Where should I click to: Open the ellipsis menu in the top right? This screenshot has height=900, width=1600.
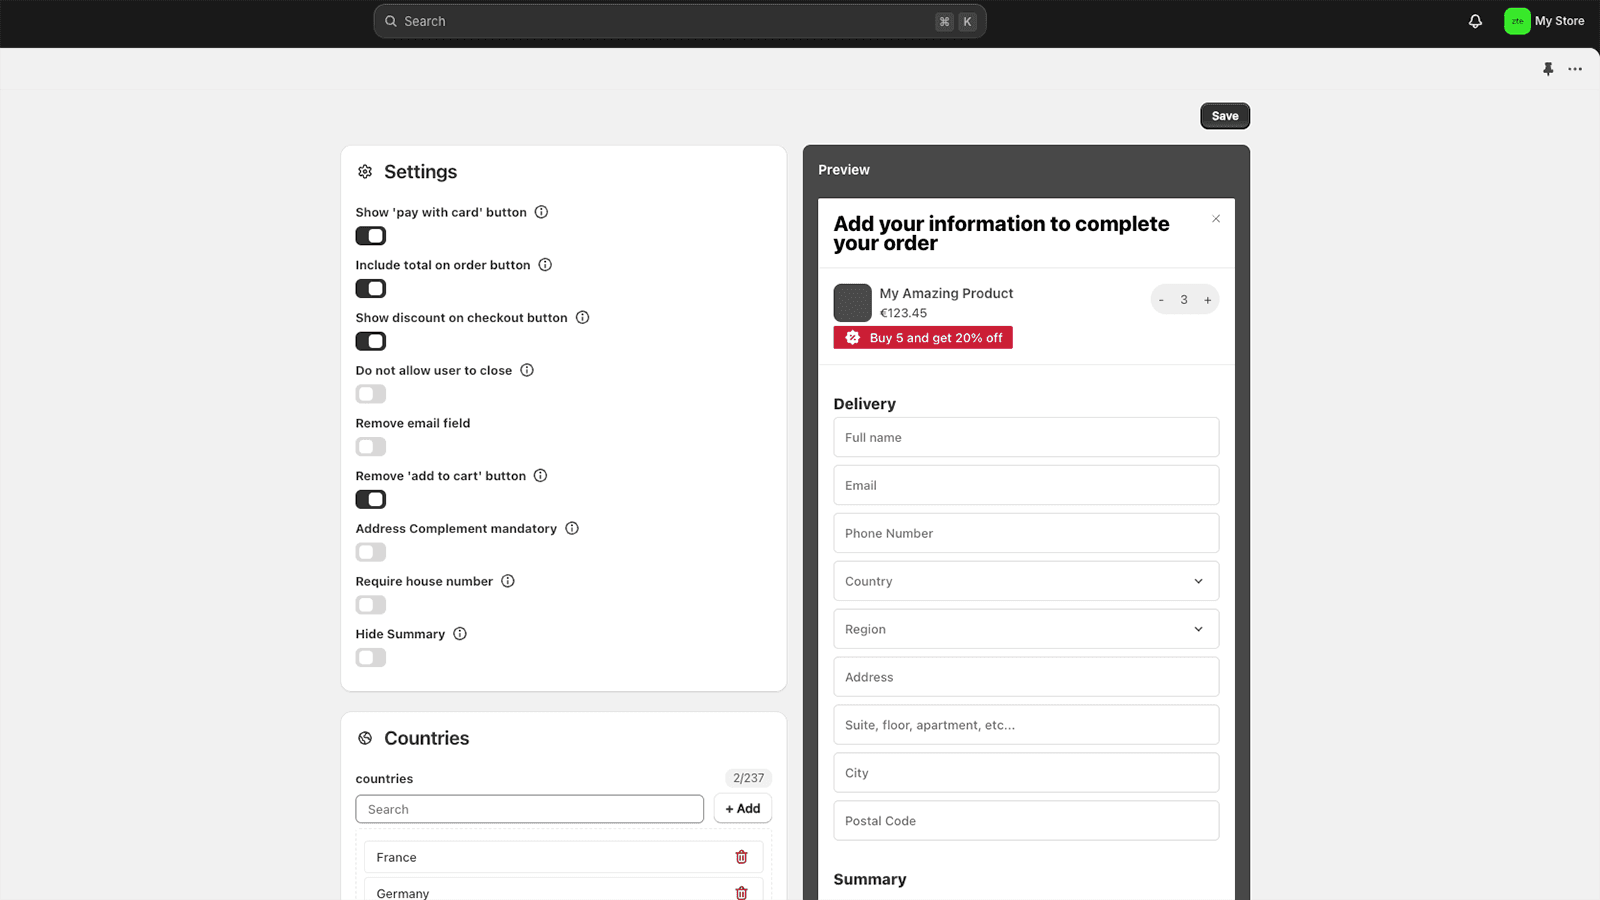point(1576,69)
